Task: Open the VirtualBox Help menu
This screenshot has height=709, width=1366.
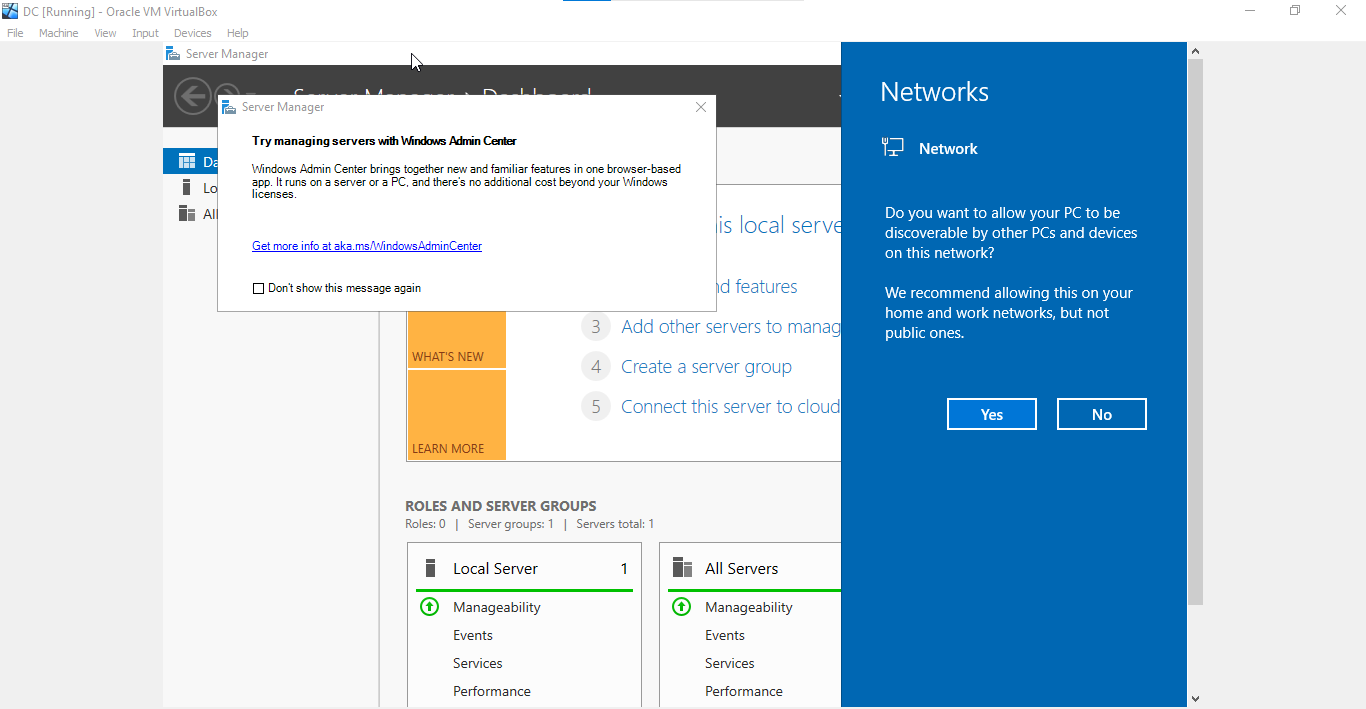Action: pos(237,33)
